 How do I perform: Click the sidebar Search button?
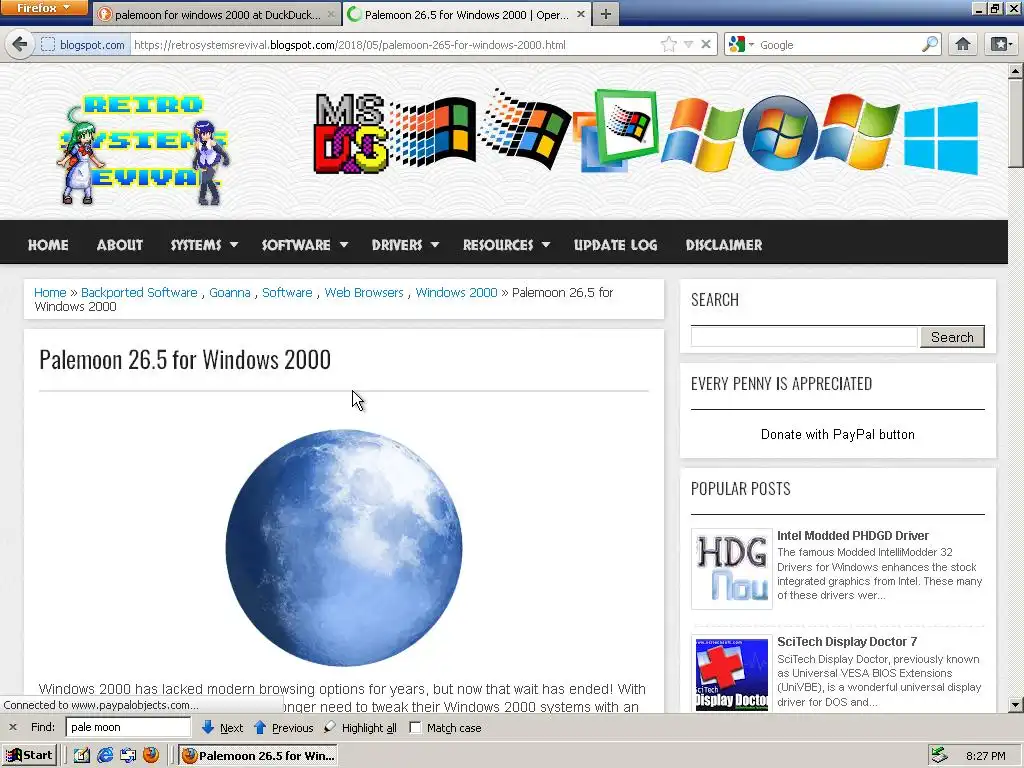952,337
